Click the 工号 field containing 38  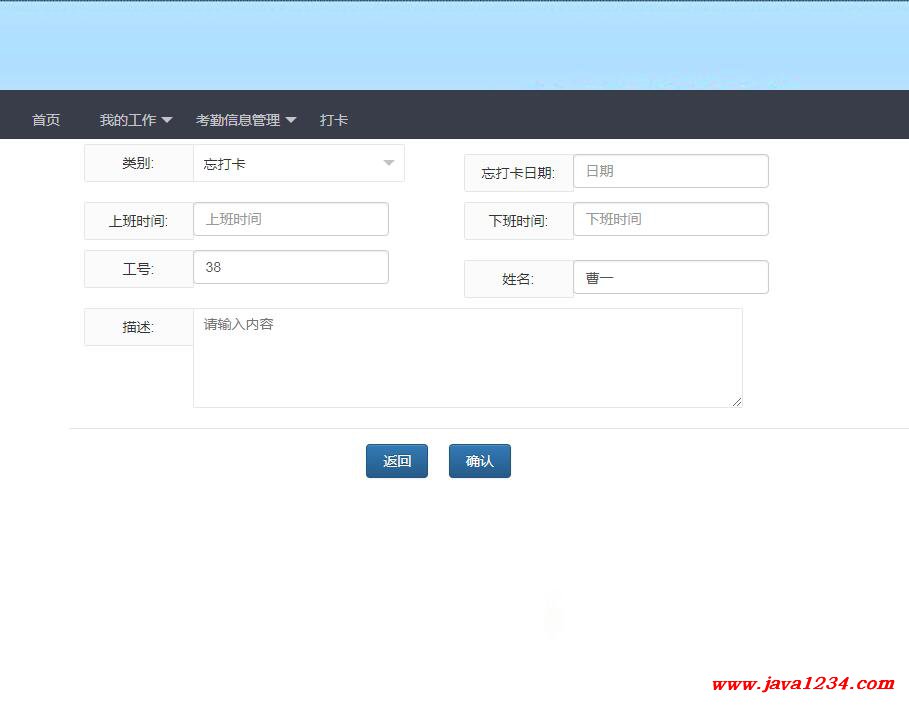click(290, 267)
